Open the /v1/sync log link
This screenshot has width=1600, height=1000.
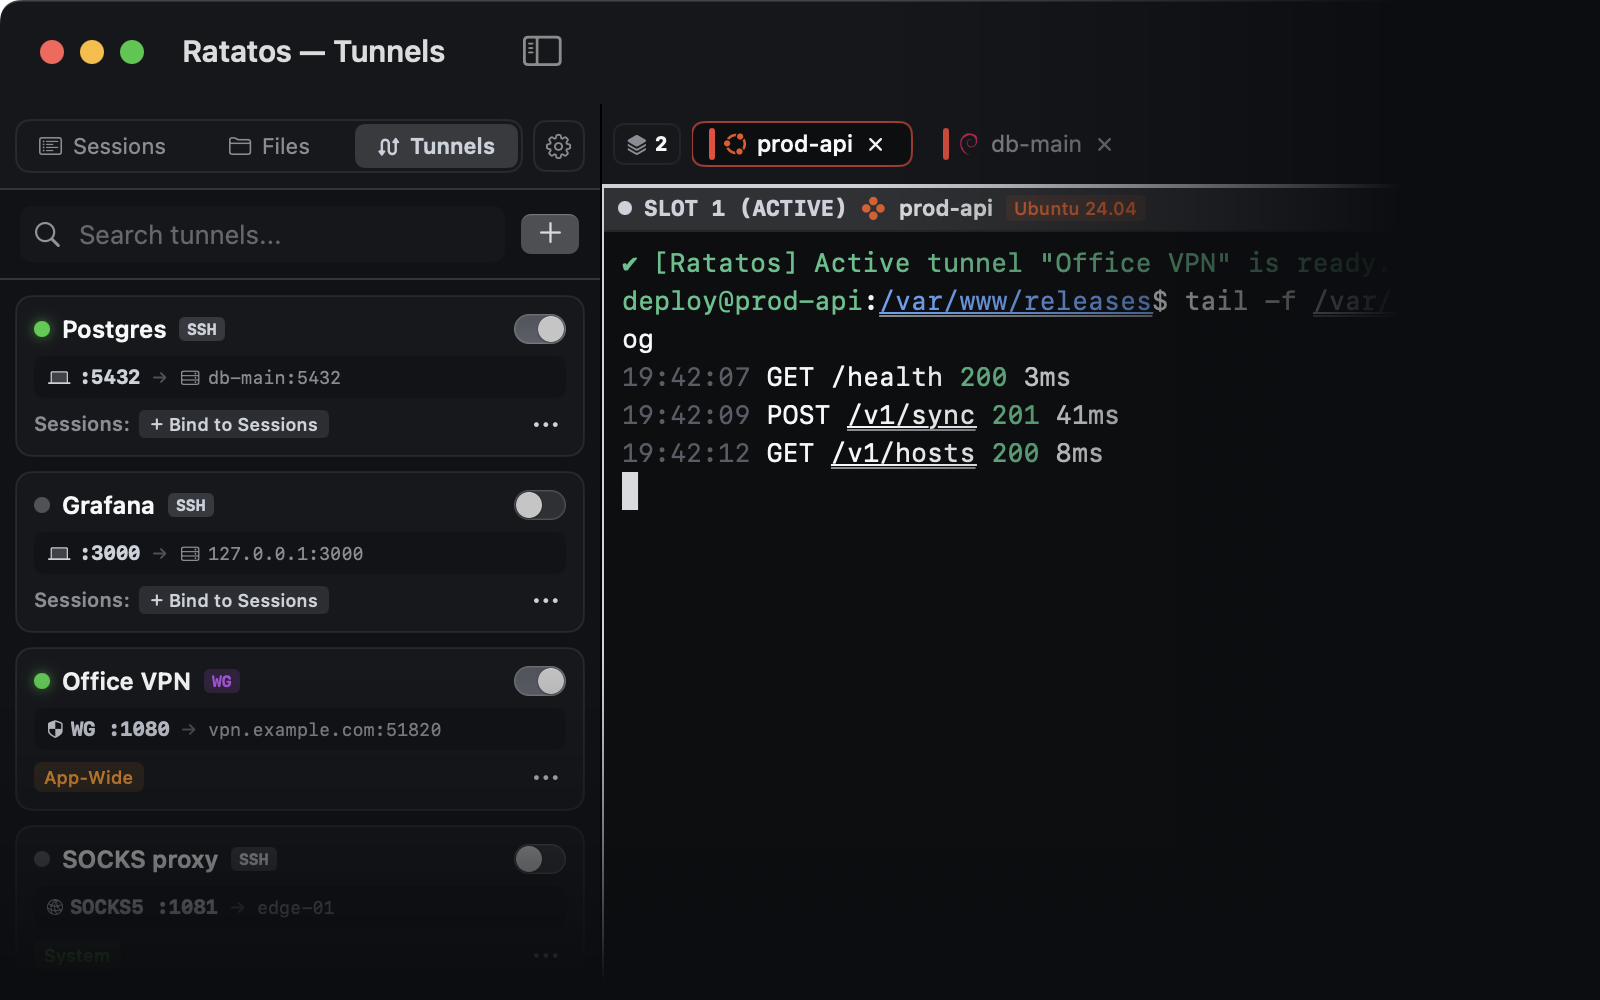pos(911,415)
